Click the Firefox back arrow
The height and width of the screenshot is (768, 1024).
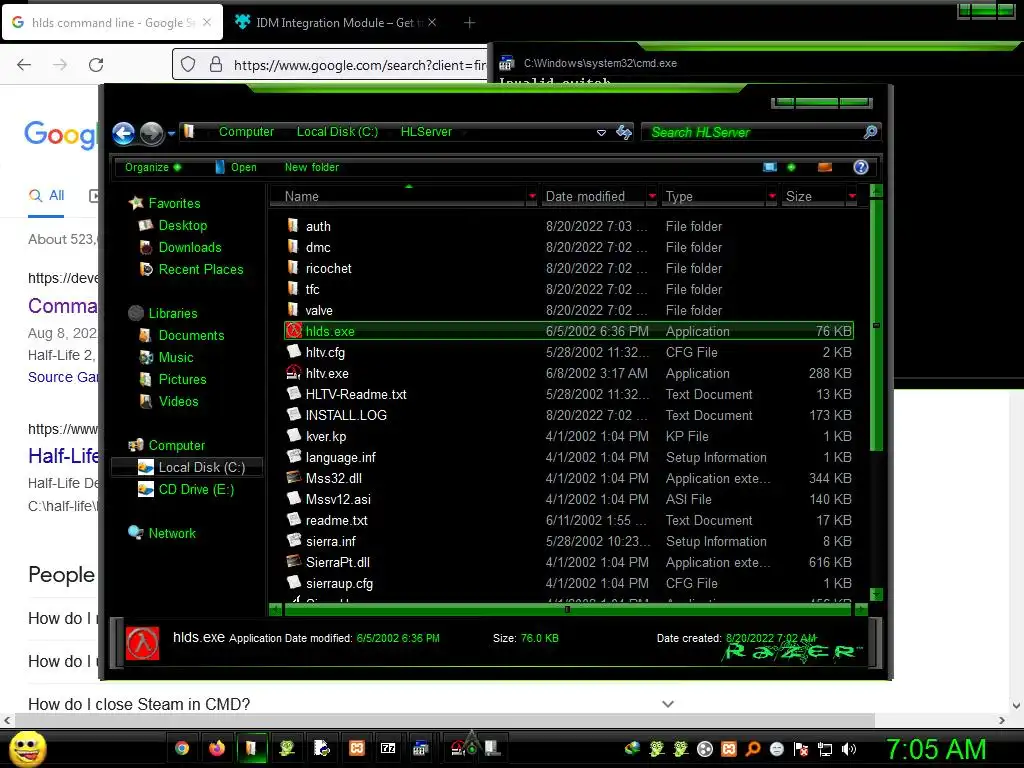[x=24, y=65]
